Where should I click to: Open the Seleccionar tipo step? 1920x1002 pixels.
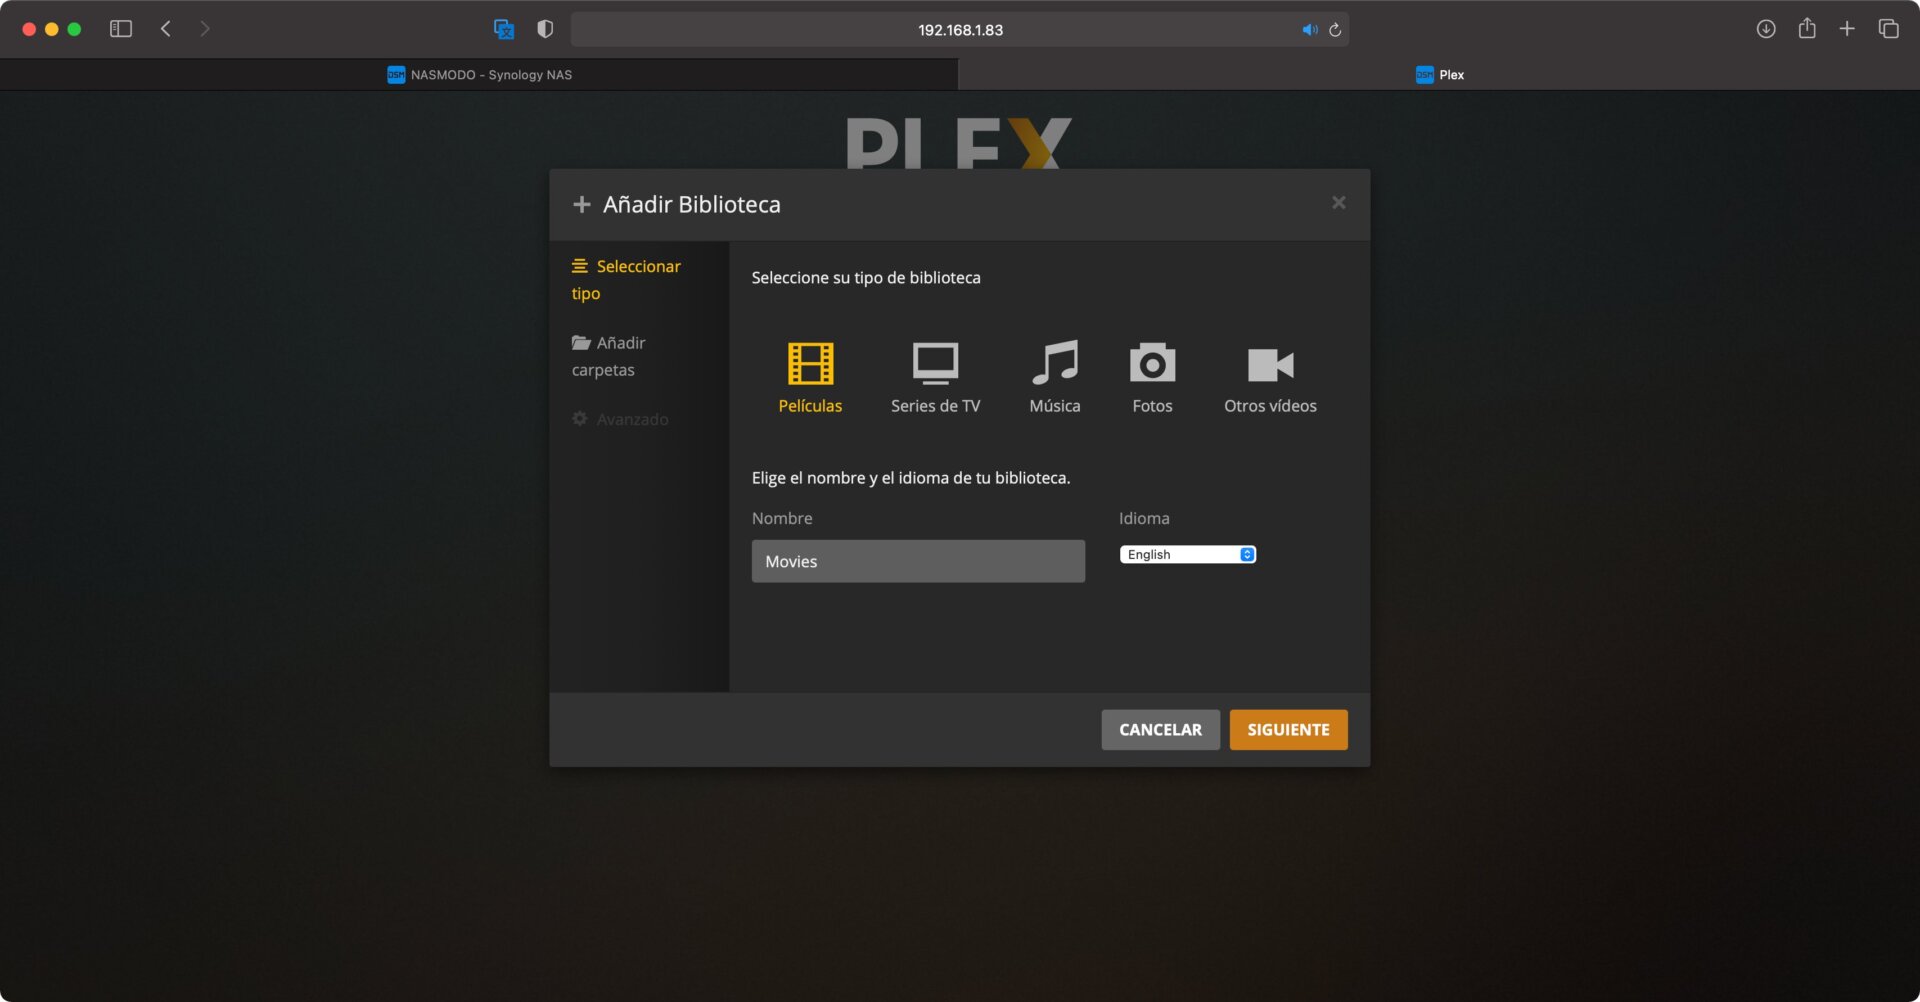pos(626,280)
